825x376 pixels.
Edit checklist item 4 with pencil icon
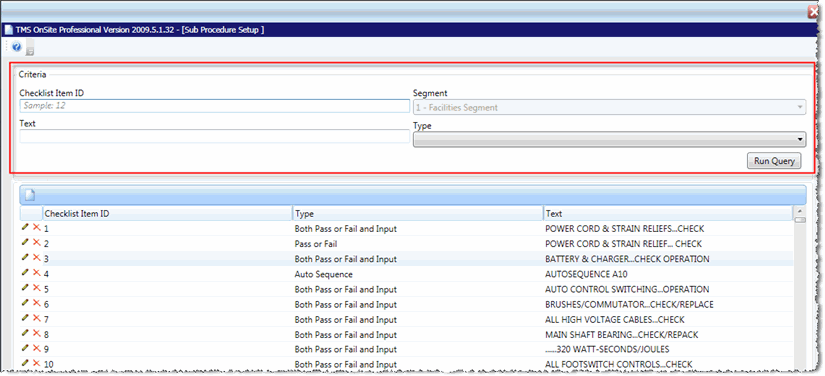pos(25,272)
